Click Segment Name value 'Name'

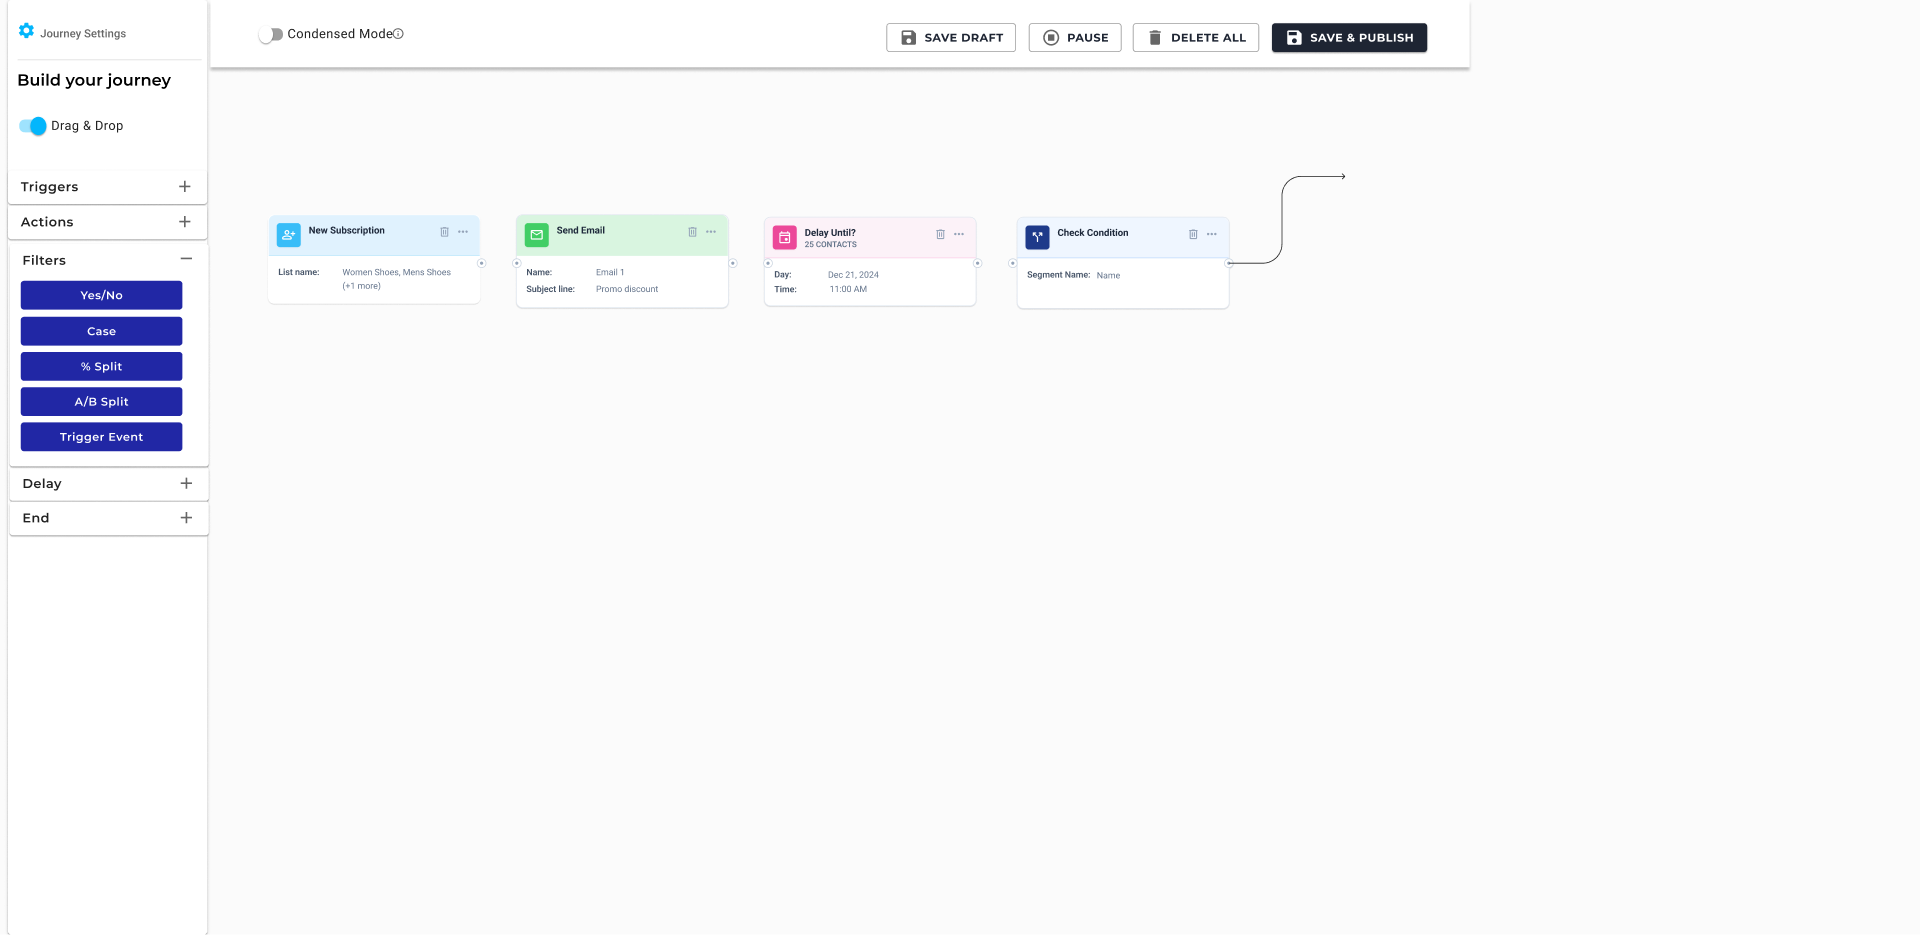point(1108,275)
